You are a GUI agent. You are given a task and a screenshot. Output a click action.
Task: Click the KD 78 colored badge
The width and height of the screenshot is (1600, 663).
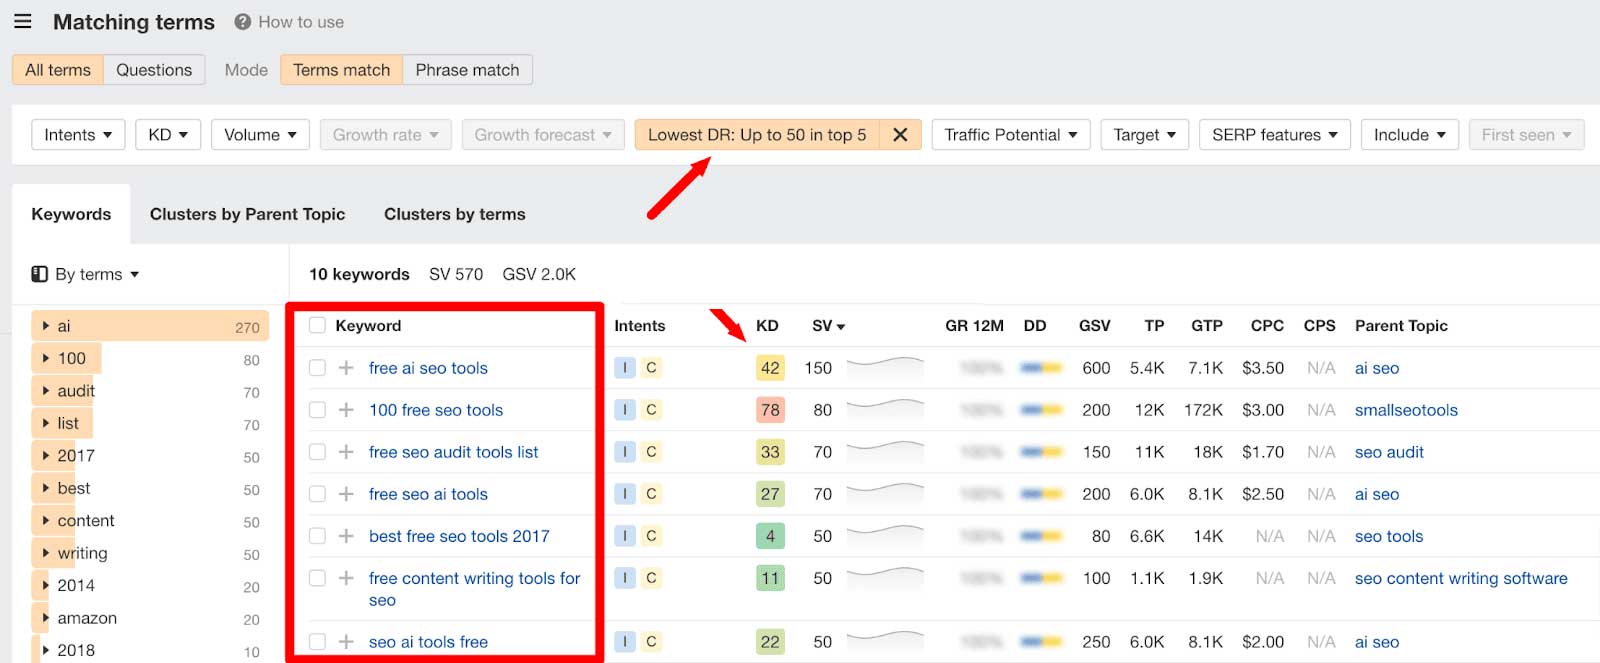point(770,410)
